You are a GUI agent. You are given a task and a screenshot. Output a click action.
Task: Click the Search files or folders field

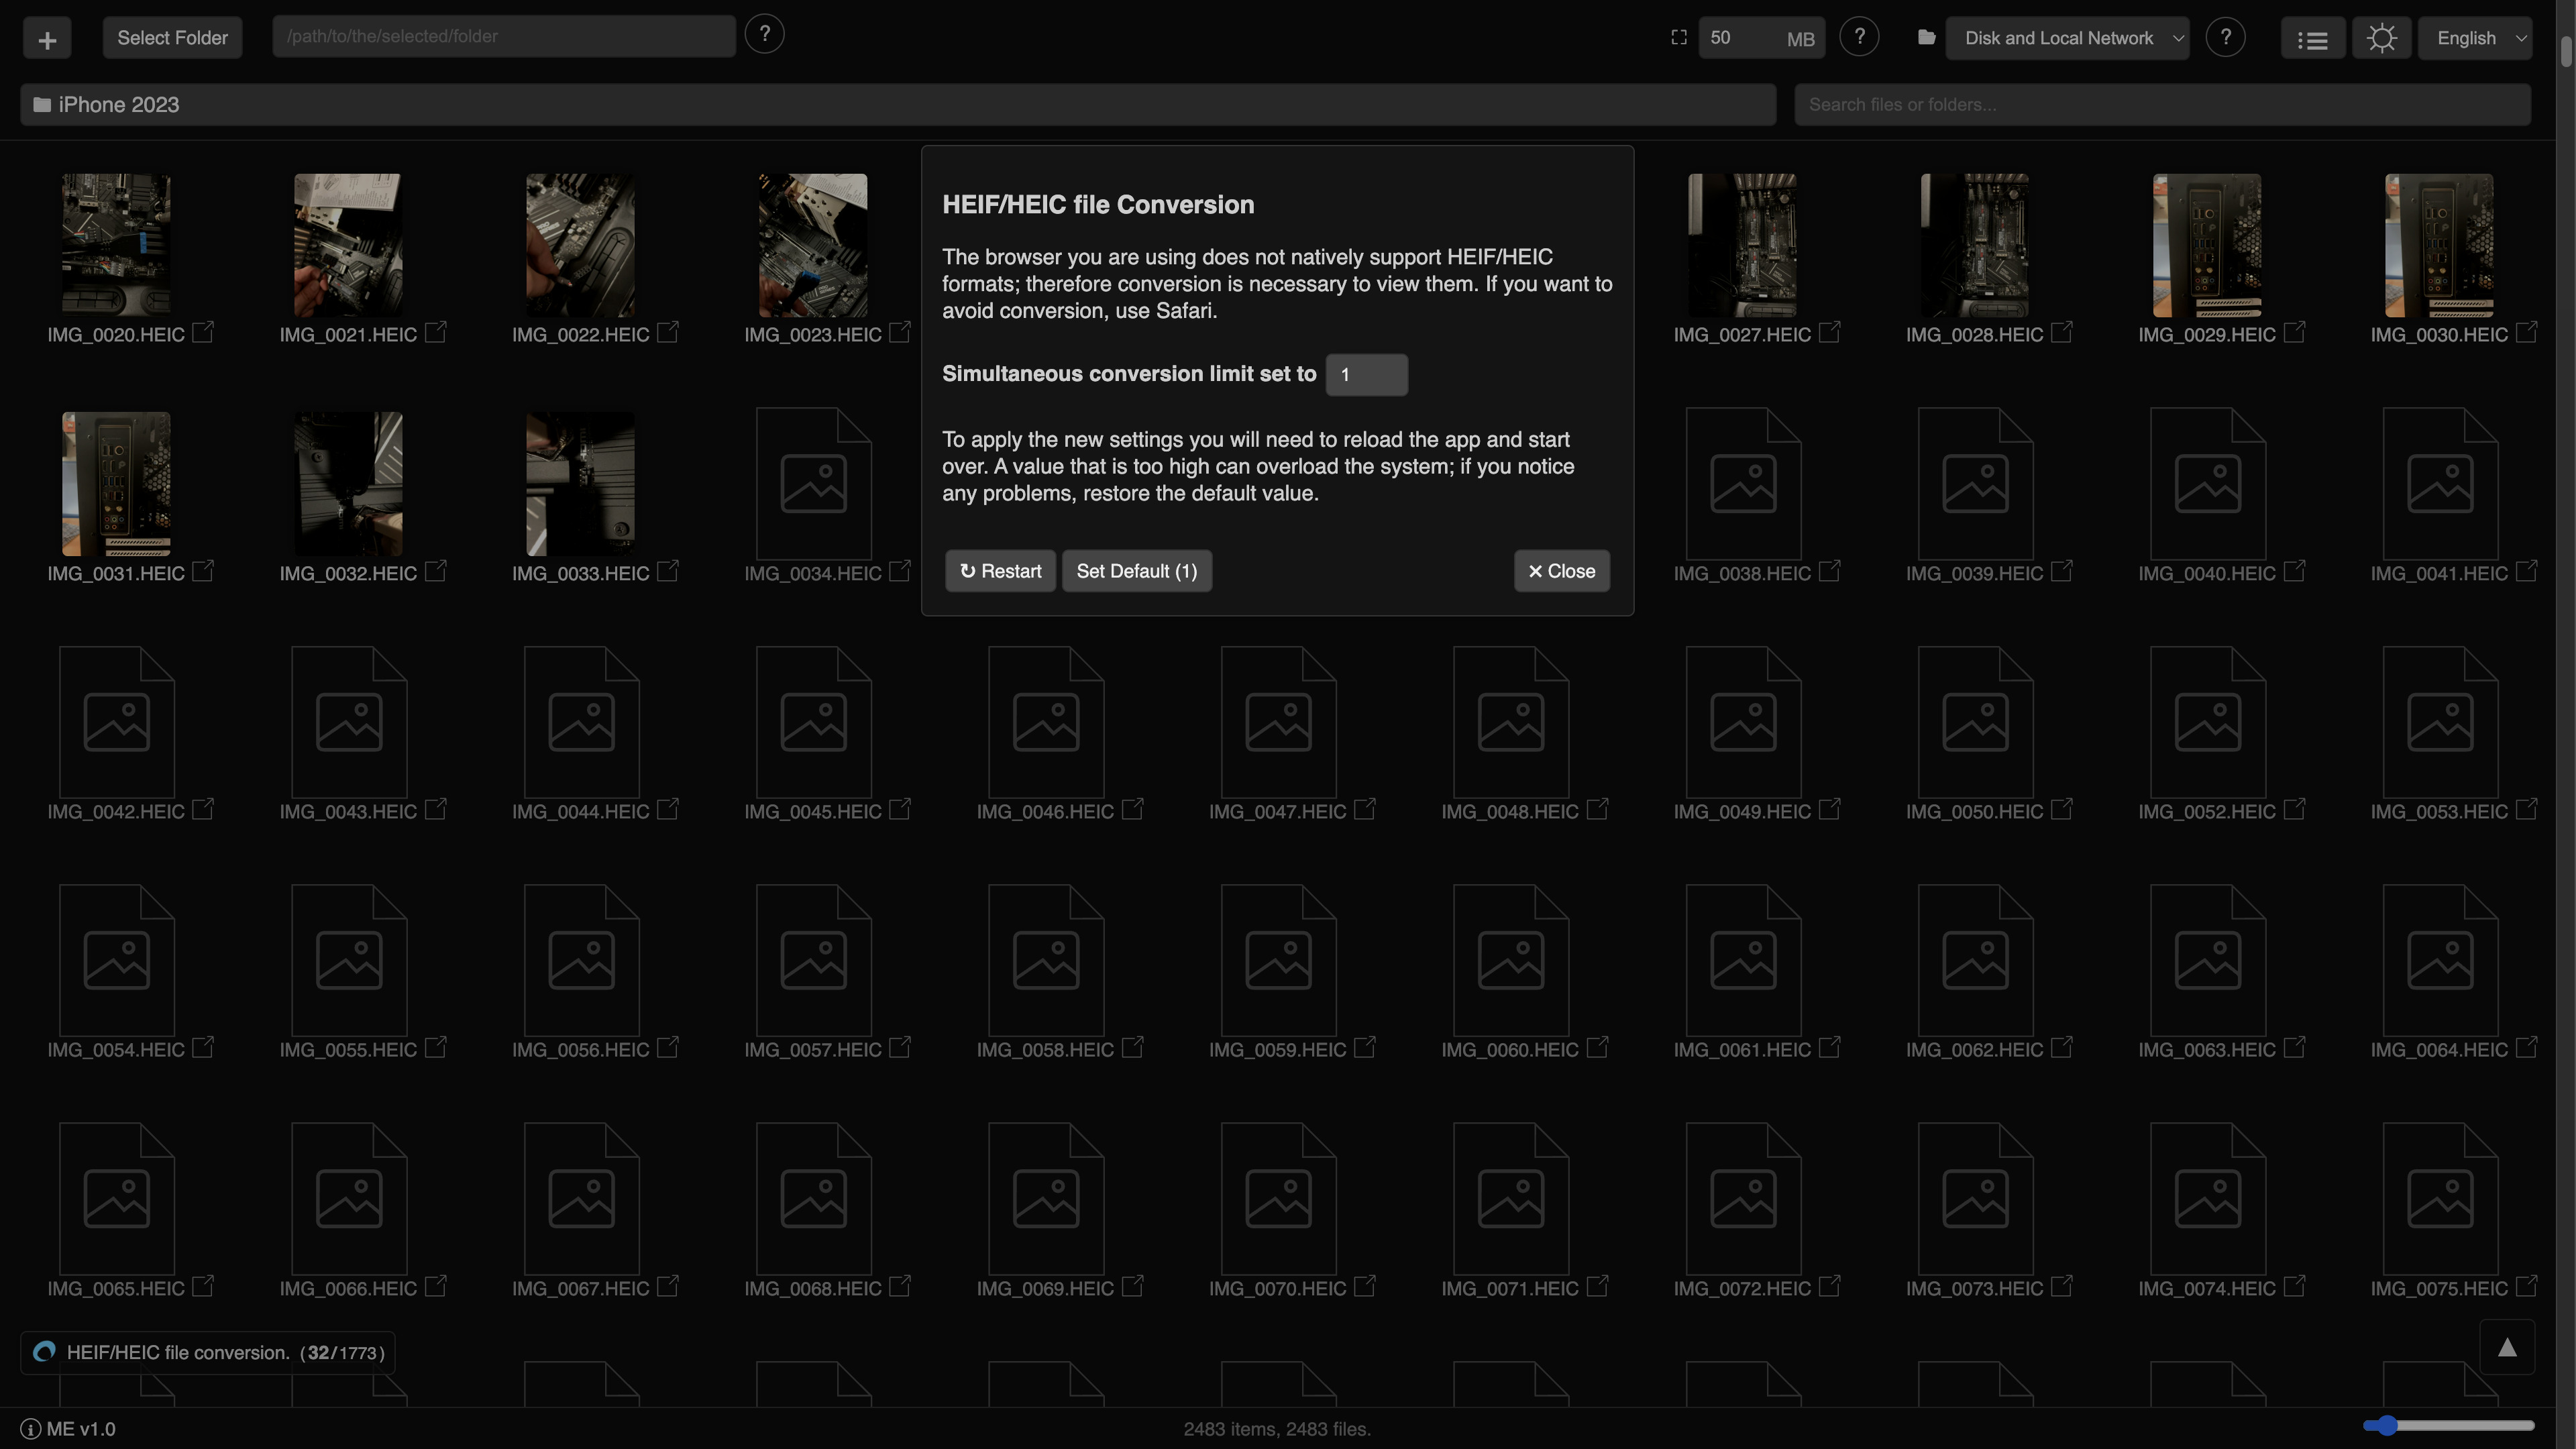coord(2162,105)
